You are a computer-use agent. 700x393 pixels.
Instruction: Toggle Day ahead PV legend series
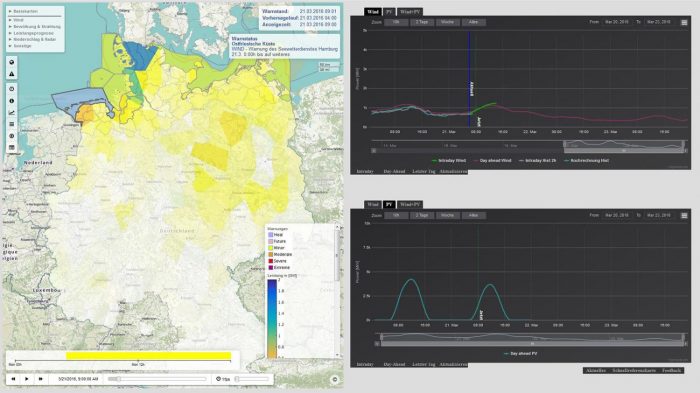(x=521, y=354)
